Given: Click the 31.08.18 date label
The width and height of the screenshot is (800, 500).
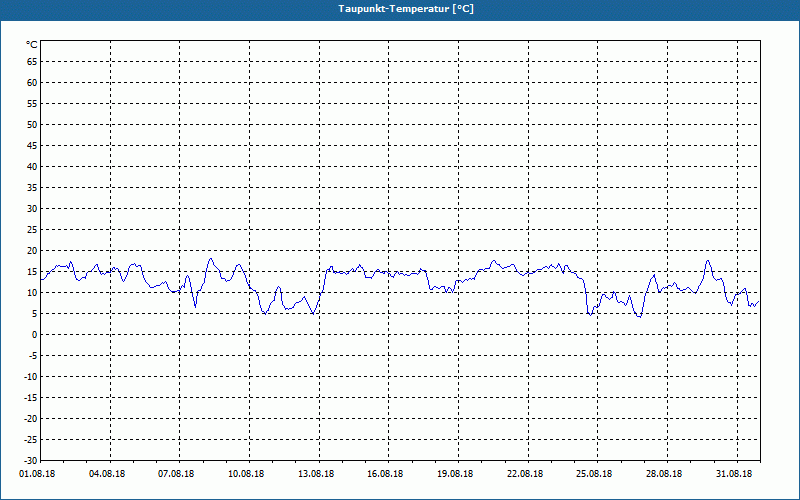Looking at the screenshot, I should [734, 474].
